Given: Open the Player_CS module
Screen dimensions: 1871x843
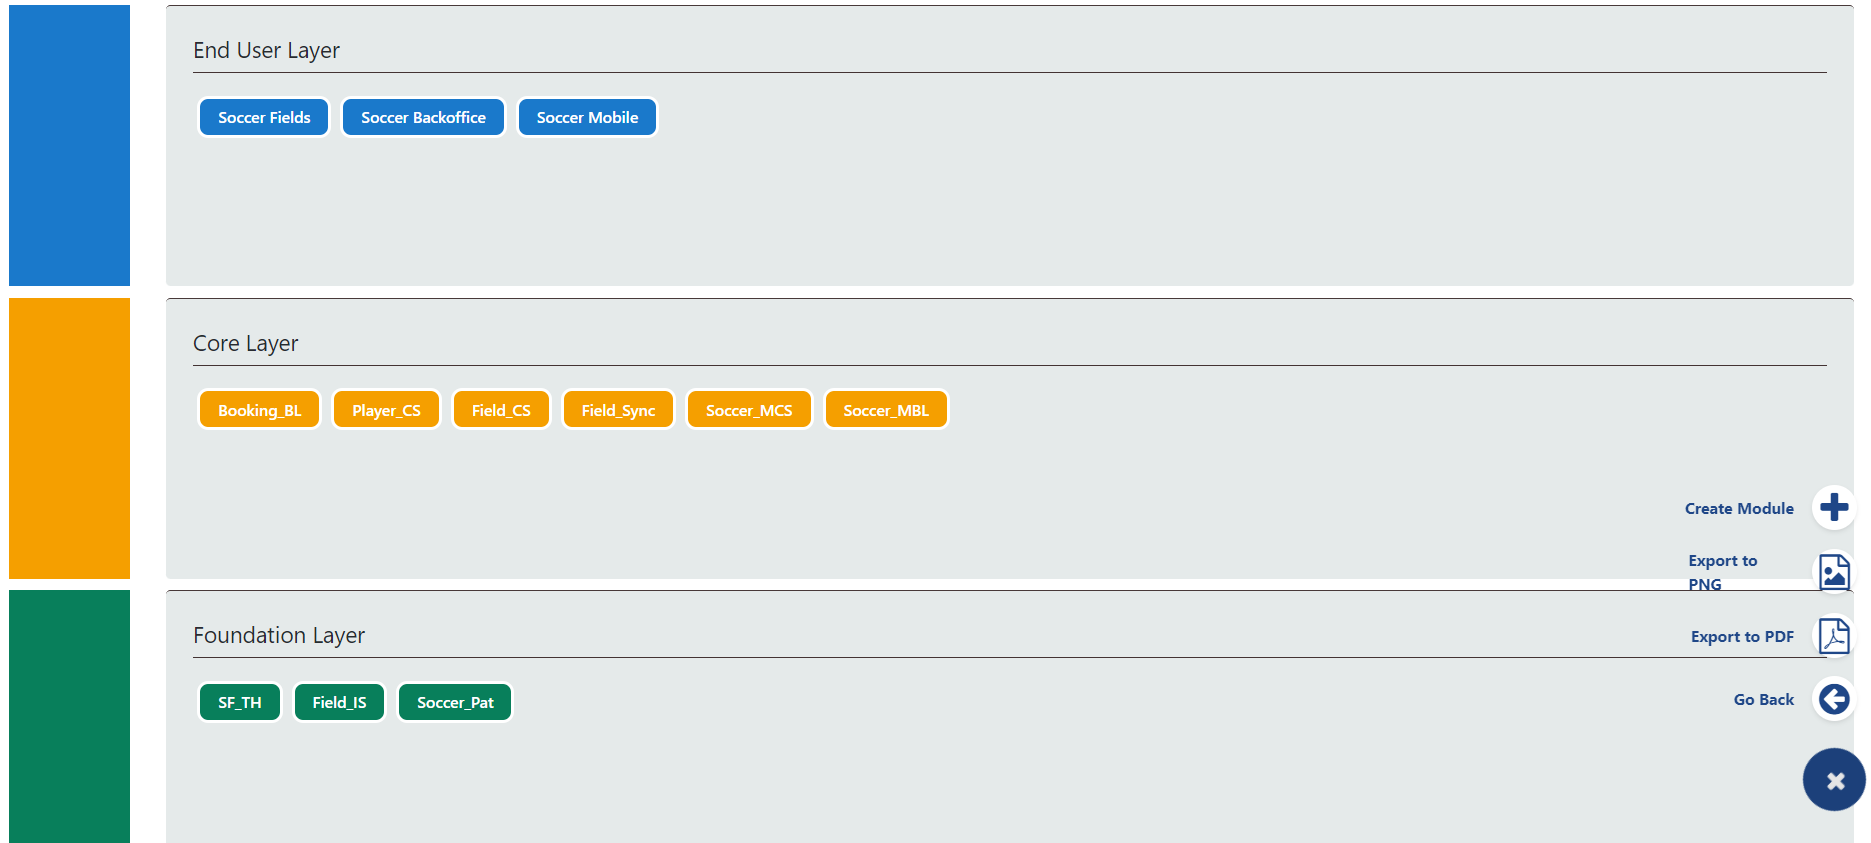Looking at the screenshot, I should coord(386,410).
